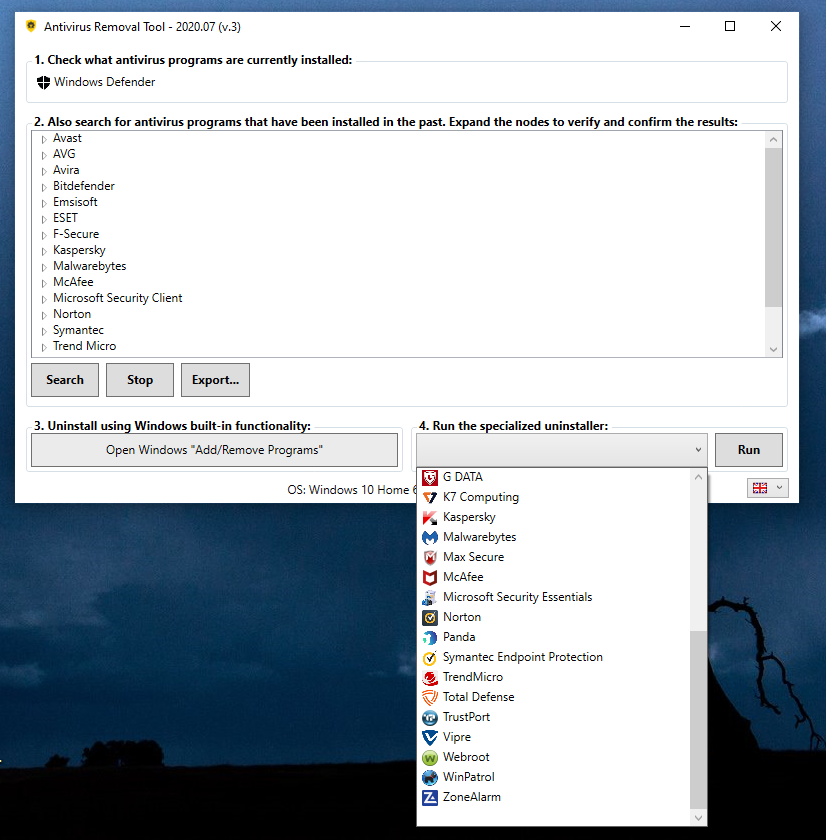Click the Panda logo icon
Image resolution: width=826 pixels, height=840 pixels.
tap(430, 637)
